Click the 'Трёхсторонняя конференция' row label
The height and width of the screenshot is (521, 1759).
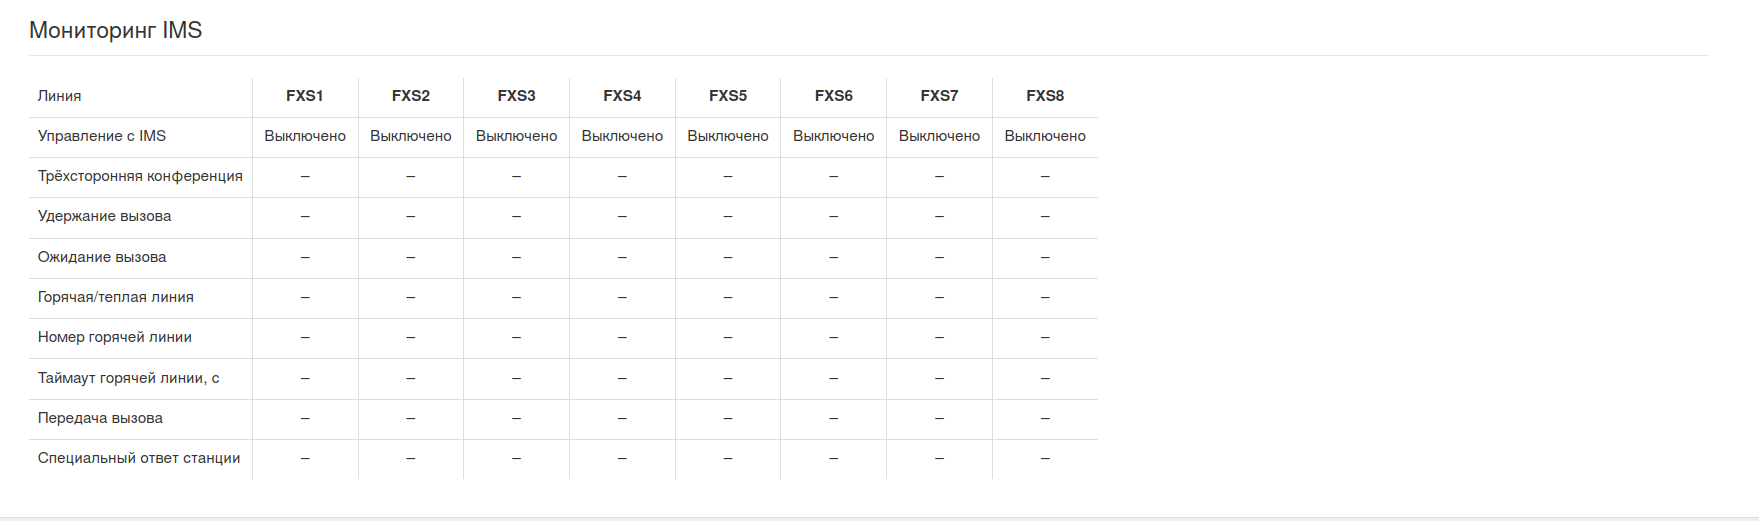pos(140,176)
